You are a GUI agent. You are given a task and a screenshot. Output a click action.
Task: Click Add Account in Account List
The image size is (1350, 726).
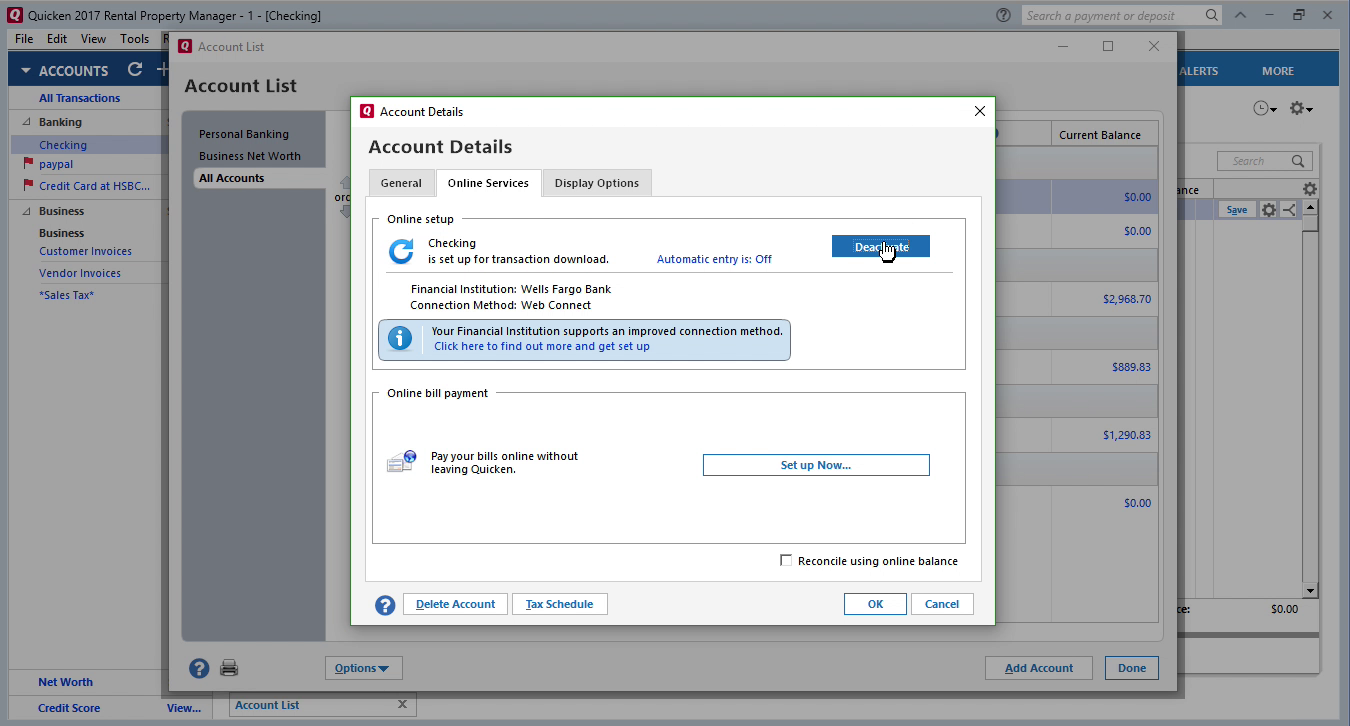(x=1039, y=668)
